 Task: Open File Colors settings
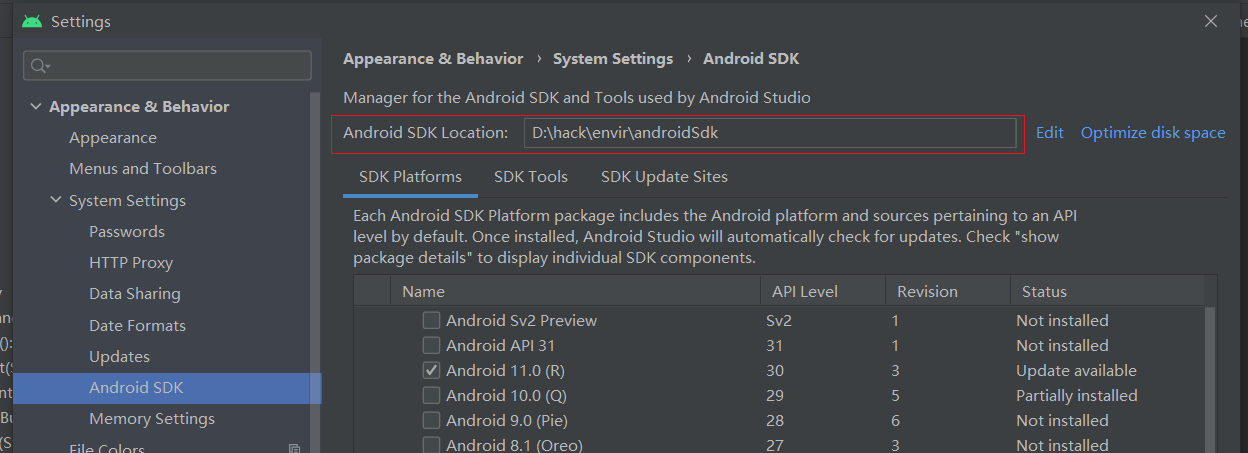[107, 449]
